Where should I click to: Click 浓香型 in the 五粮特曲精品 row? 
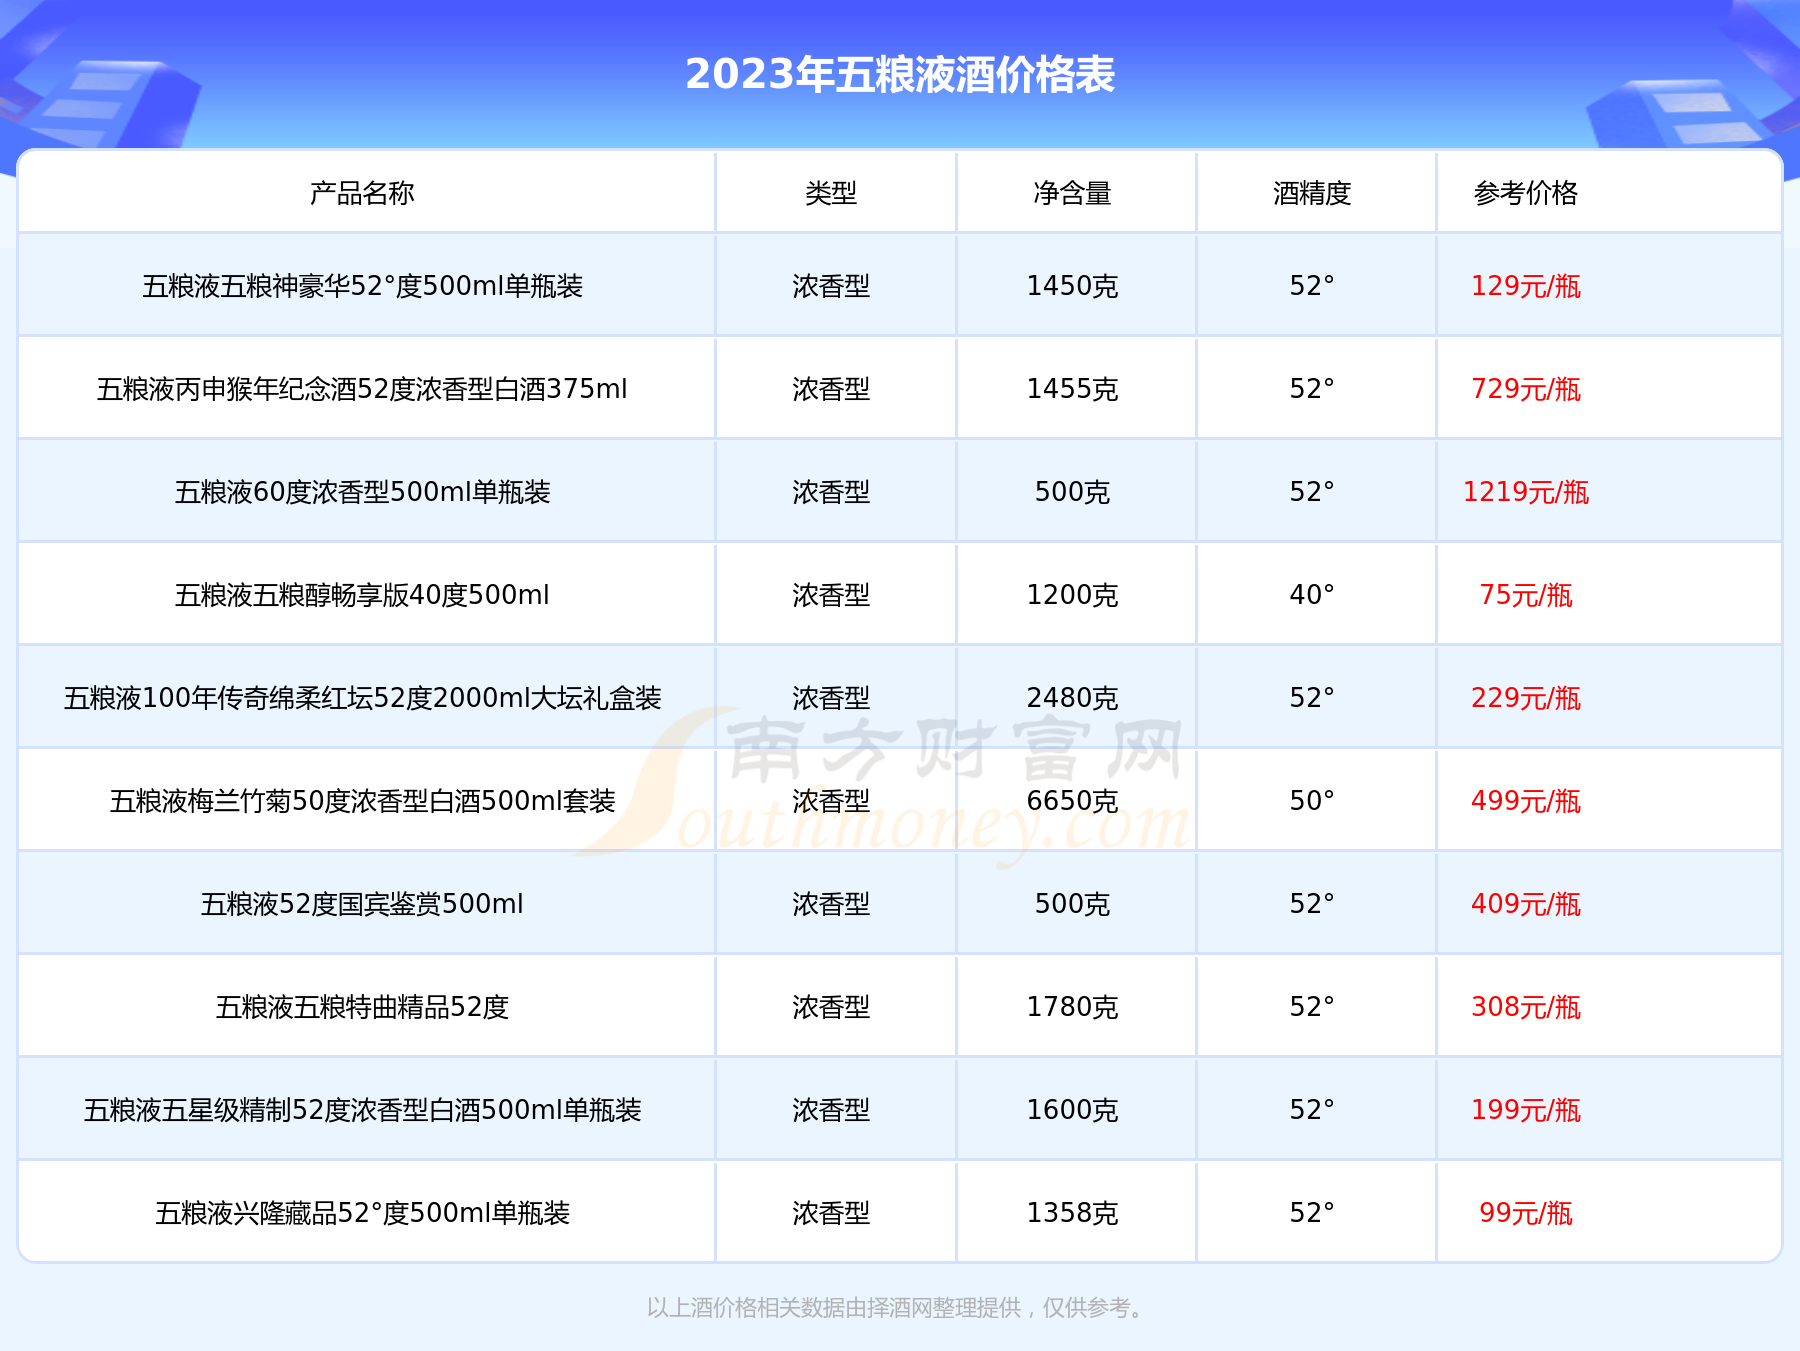coord(831,1007)
